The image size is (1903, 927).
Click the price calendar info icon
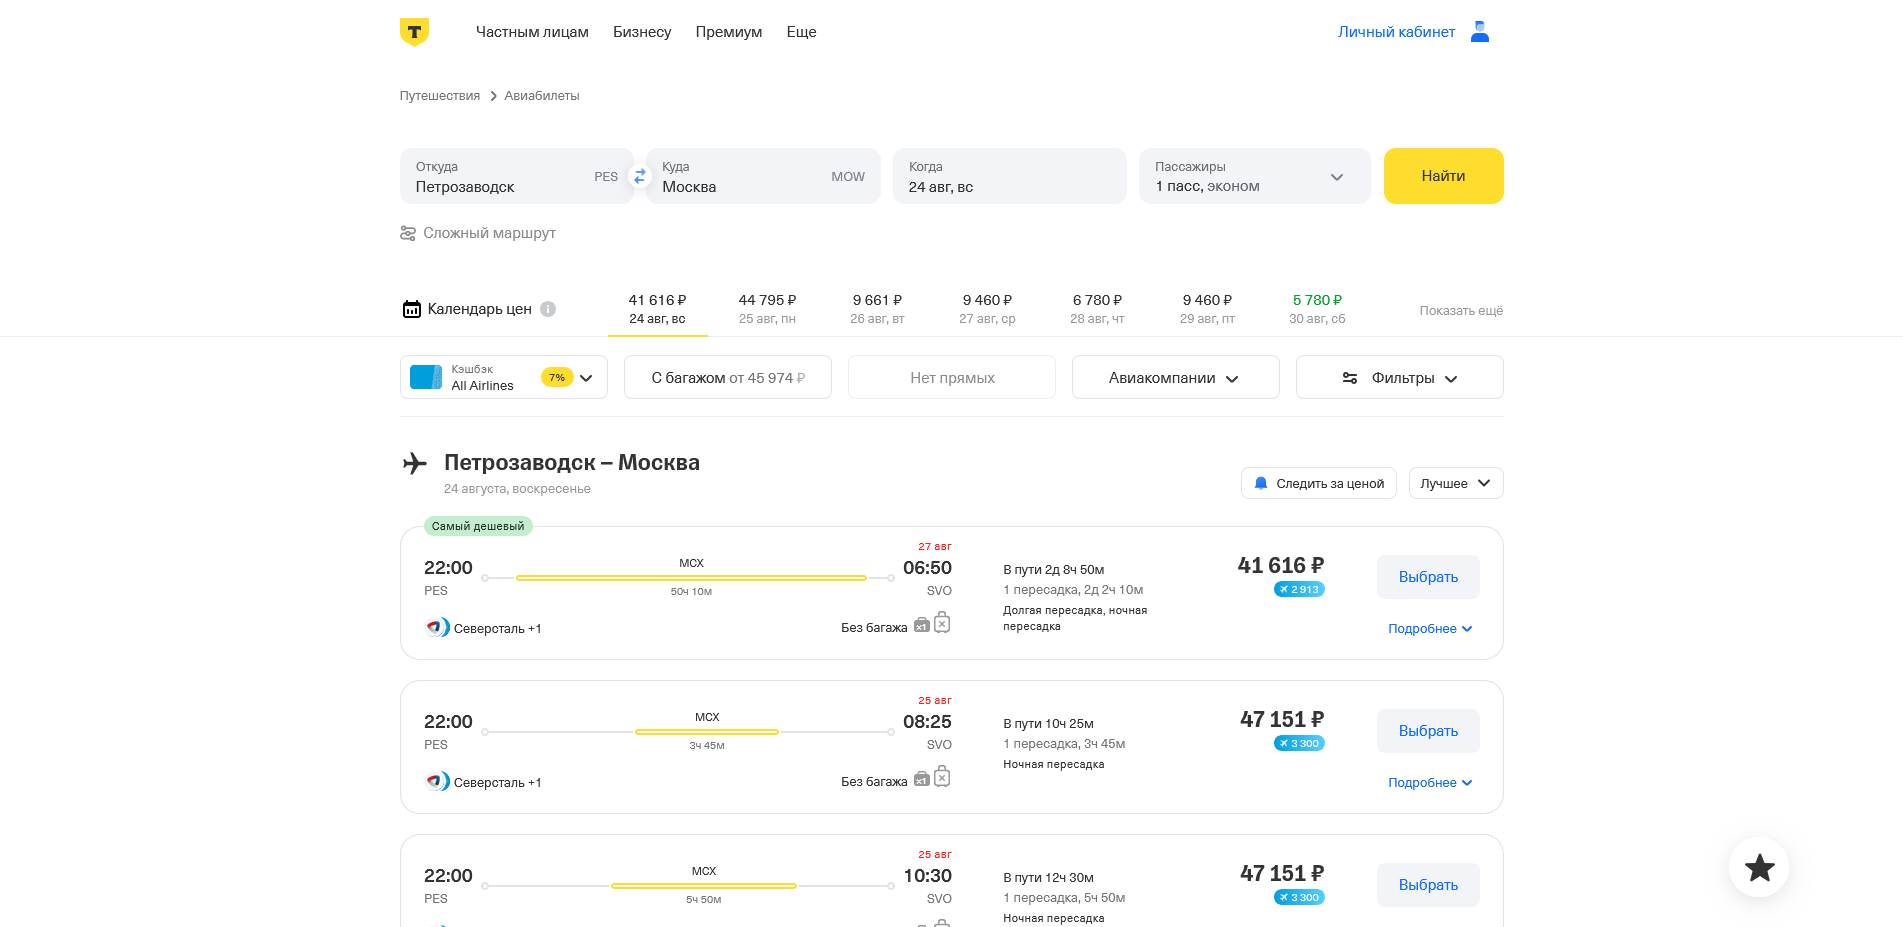[548, 309]
